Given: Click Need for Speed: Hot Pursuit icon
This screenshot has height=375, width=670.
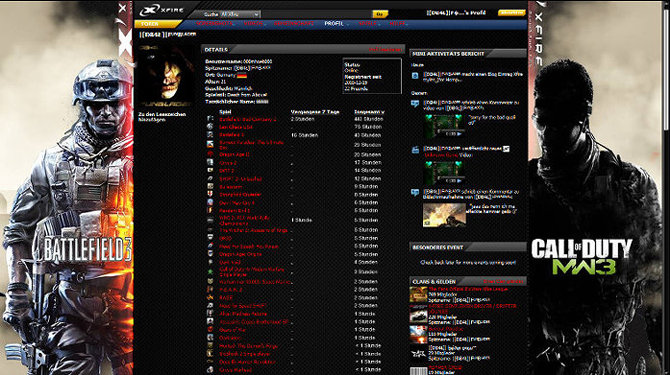Looking at the screenshot, I should tap(210, 246).
